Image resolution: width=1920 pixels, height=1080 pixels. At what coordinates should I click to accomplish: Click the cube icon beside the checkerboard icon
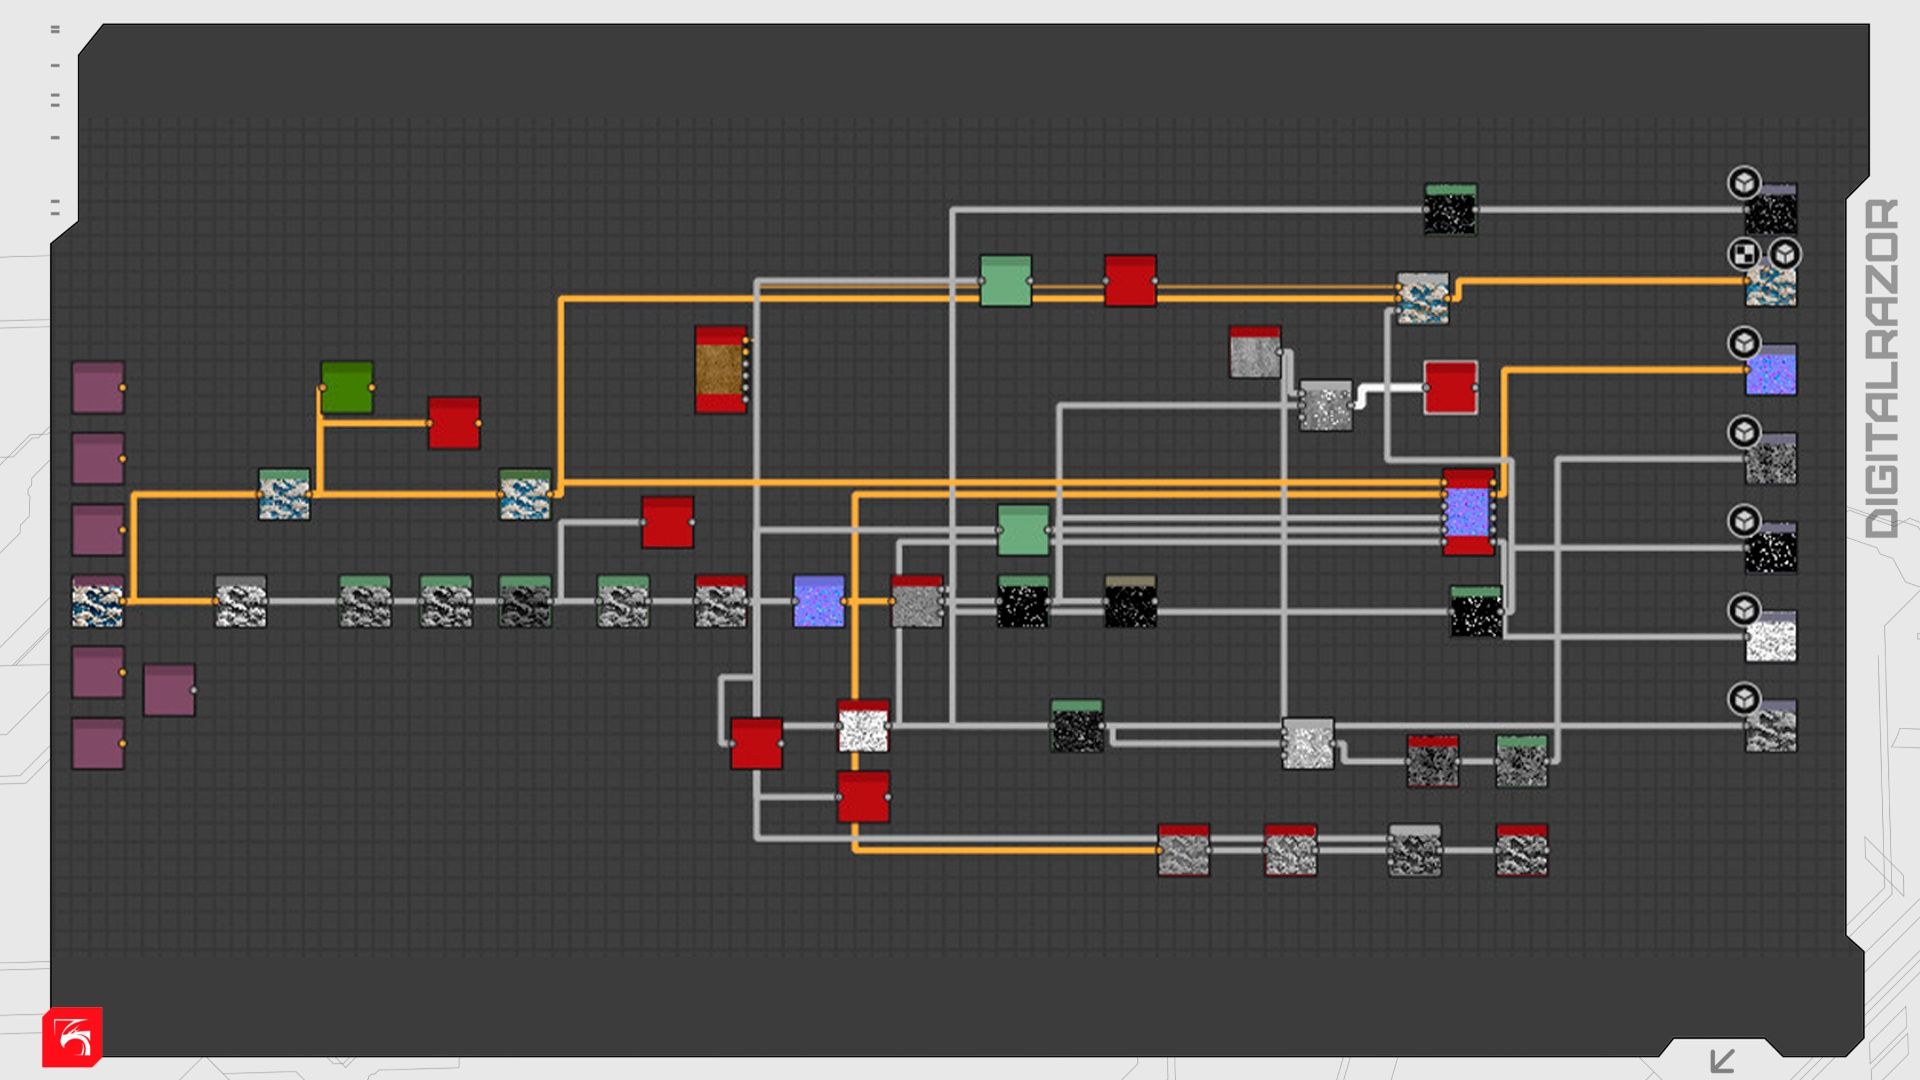1785,254
